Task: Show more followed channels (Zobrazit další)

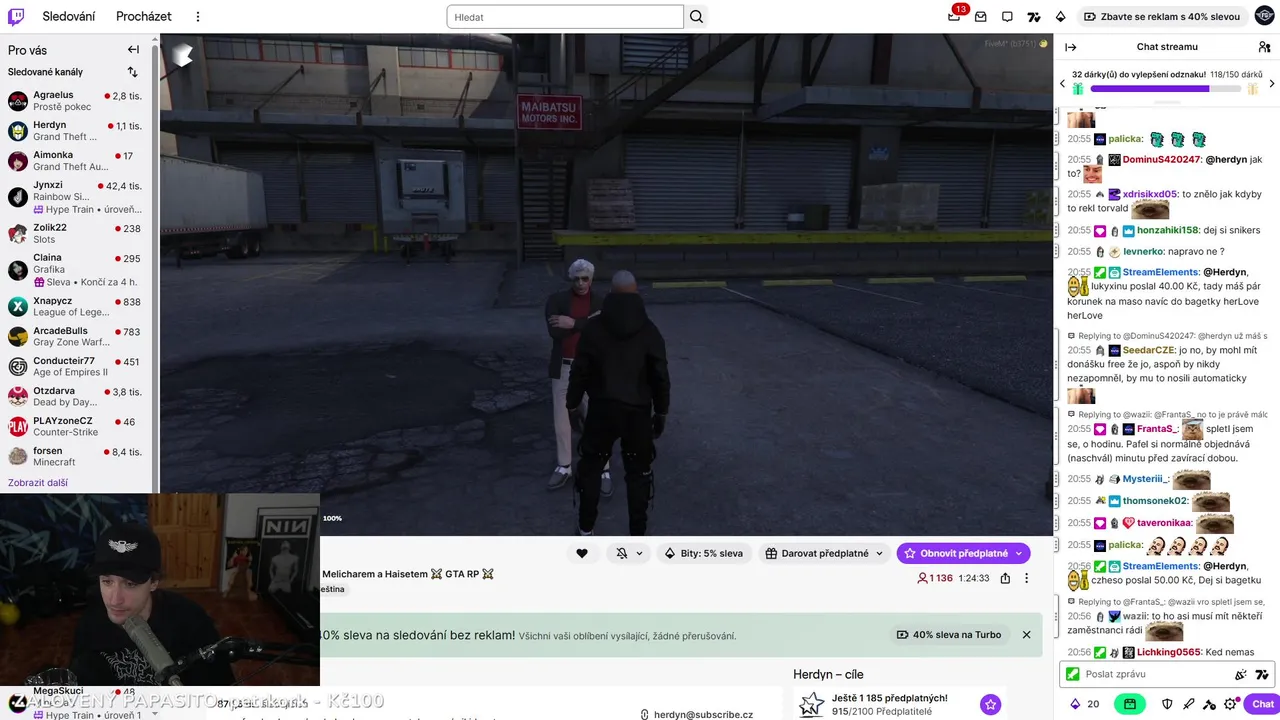Action: [38, 482]
